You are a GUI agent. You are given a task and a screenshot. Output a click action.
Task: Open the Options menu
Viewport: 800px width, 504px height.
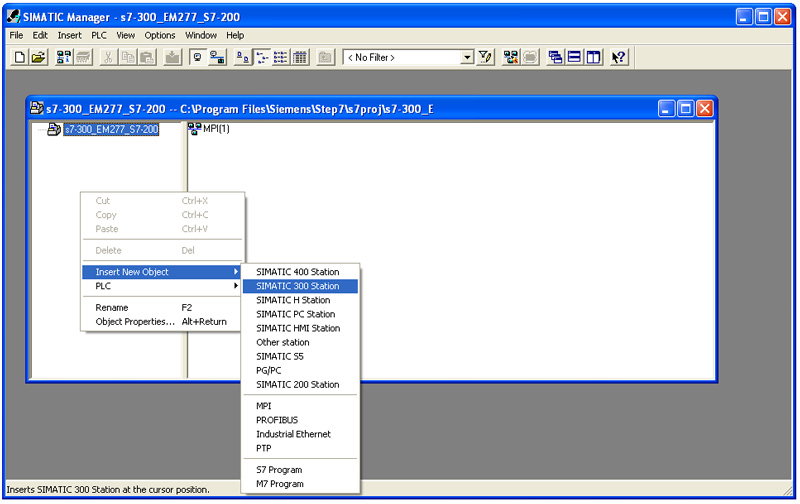click(160, 35)
